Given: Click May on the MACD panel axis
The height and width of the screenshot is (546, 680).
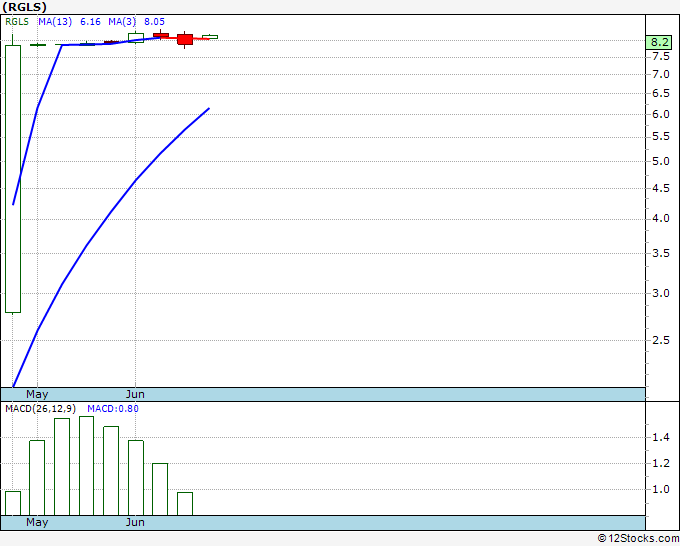Looking at the screenshot, I should pyautogui.click(x=37, y=522).
